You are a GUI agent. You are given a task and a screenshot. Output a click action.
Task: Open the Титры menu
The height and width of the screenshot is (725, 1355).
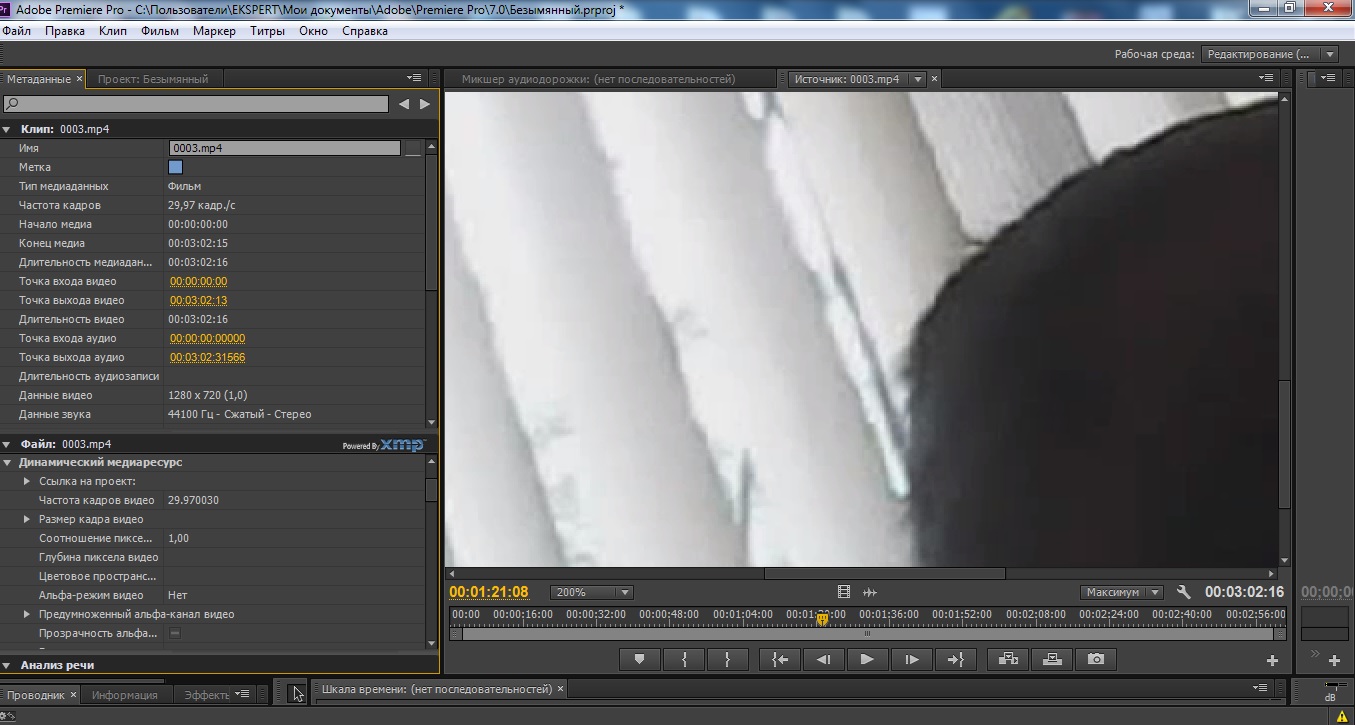click(x=267, y=31)
